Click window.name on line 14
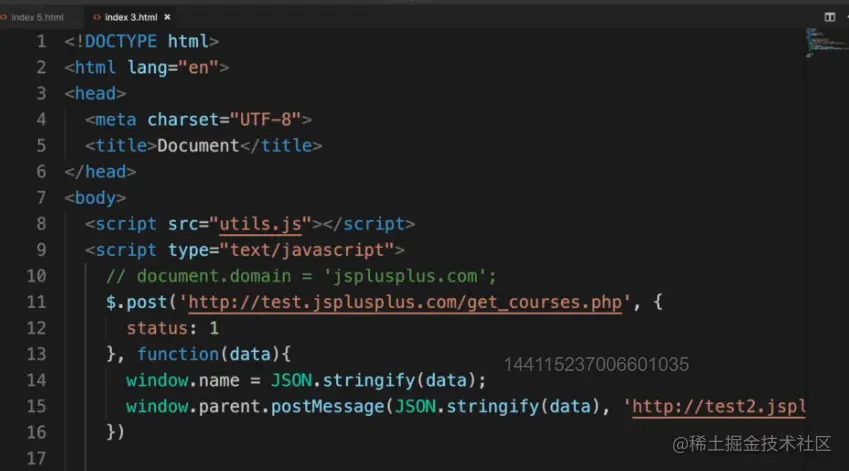The height and width of the screenshot is (471, 849). [183, 381]
